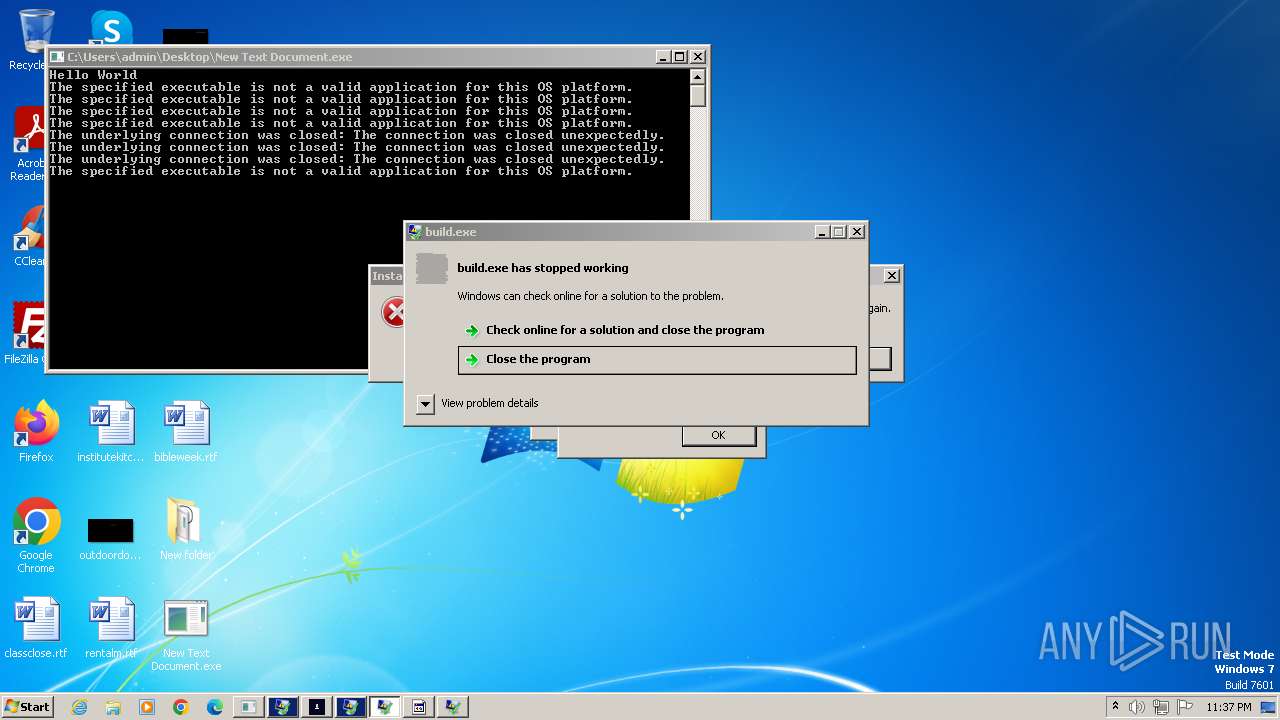Select bibleweek.rtf document icon
Screen dimensions: 1280x720
coord(186,432)
